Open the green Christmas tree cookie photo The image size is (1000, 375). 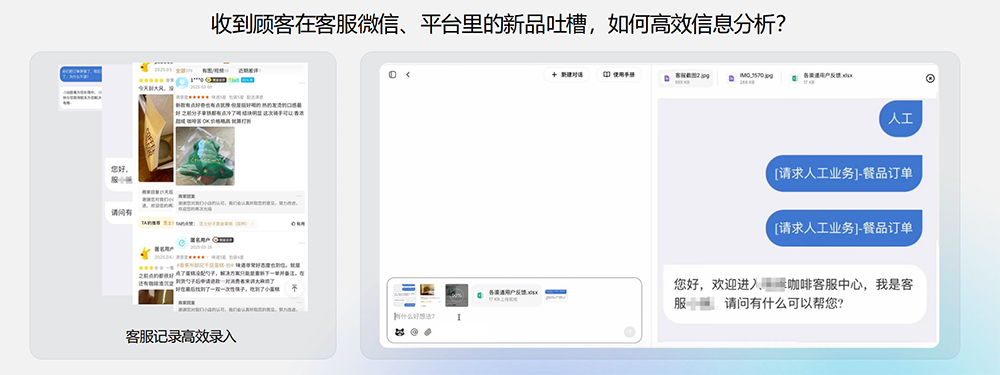tap(205, 156)
